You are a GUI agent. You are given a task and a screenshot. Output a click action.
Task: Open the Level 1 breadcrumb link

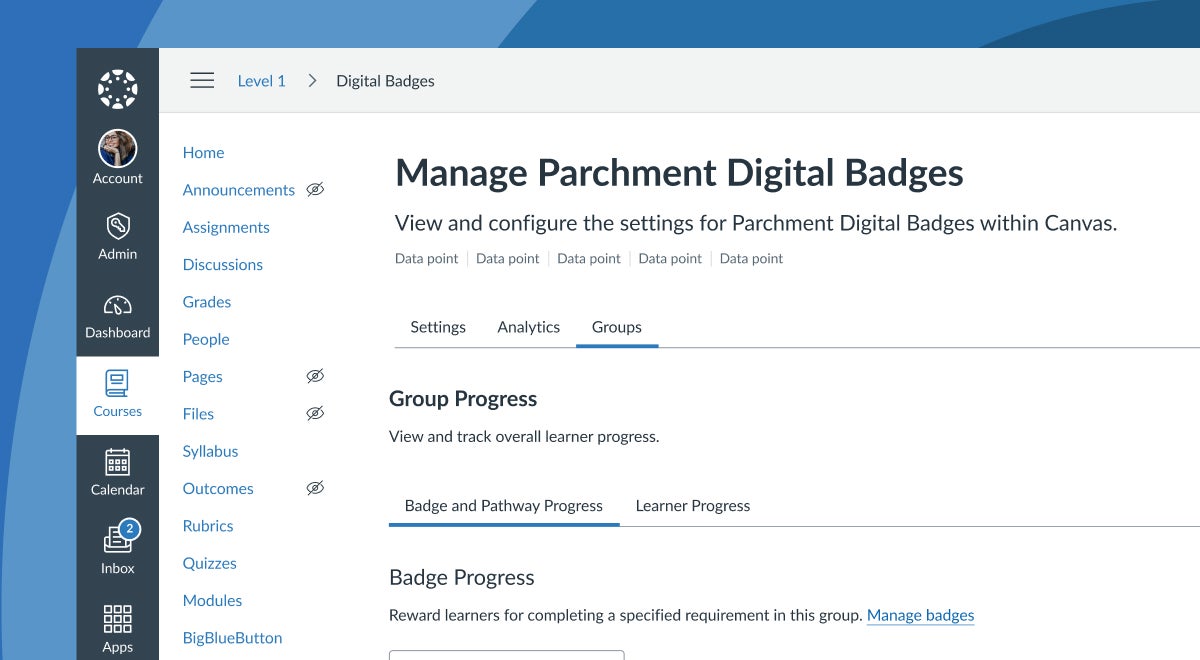point(261,81)
